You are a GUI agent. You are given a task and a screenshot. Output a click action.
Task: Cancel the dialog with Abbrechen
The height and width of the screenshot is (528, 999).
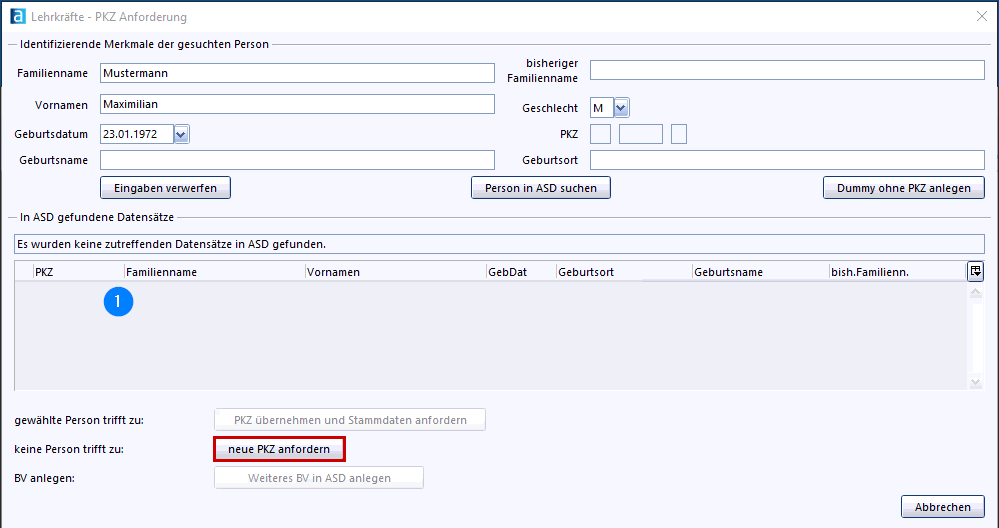click(x=942, y=507)
